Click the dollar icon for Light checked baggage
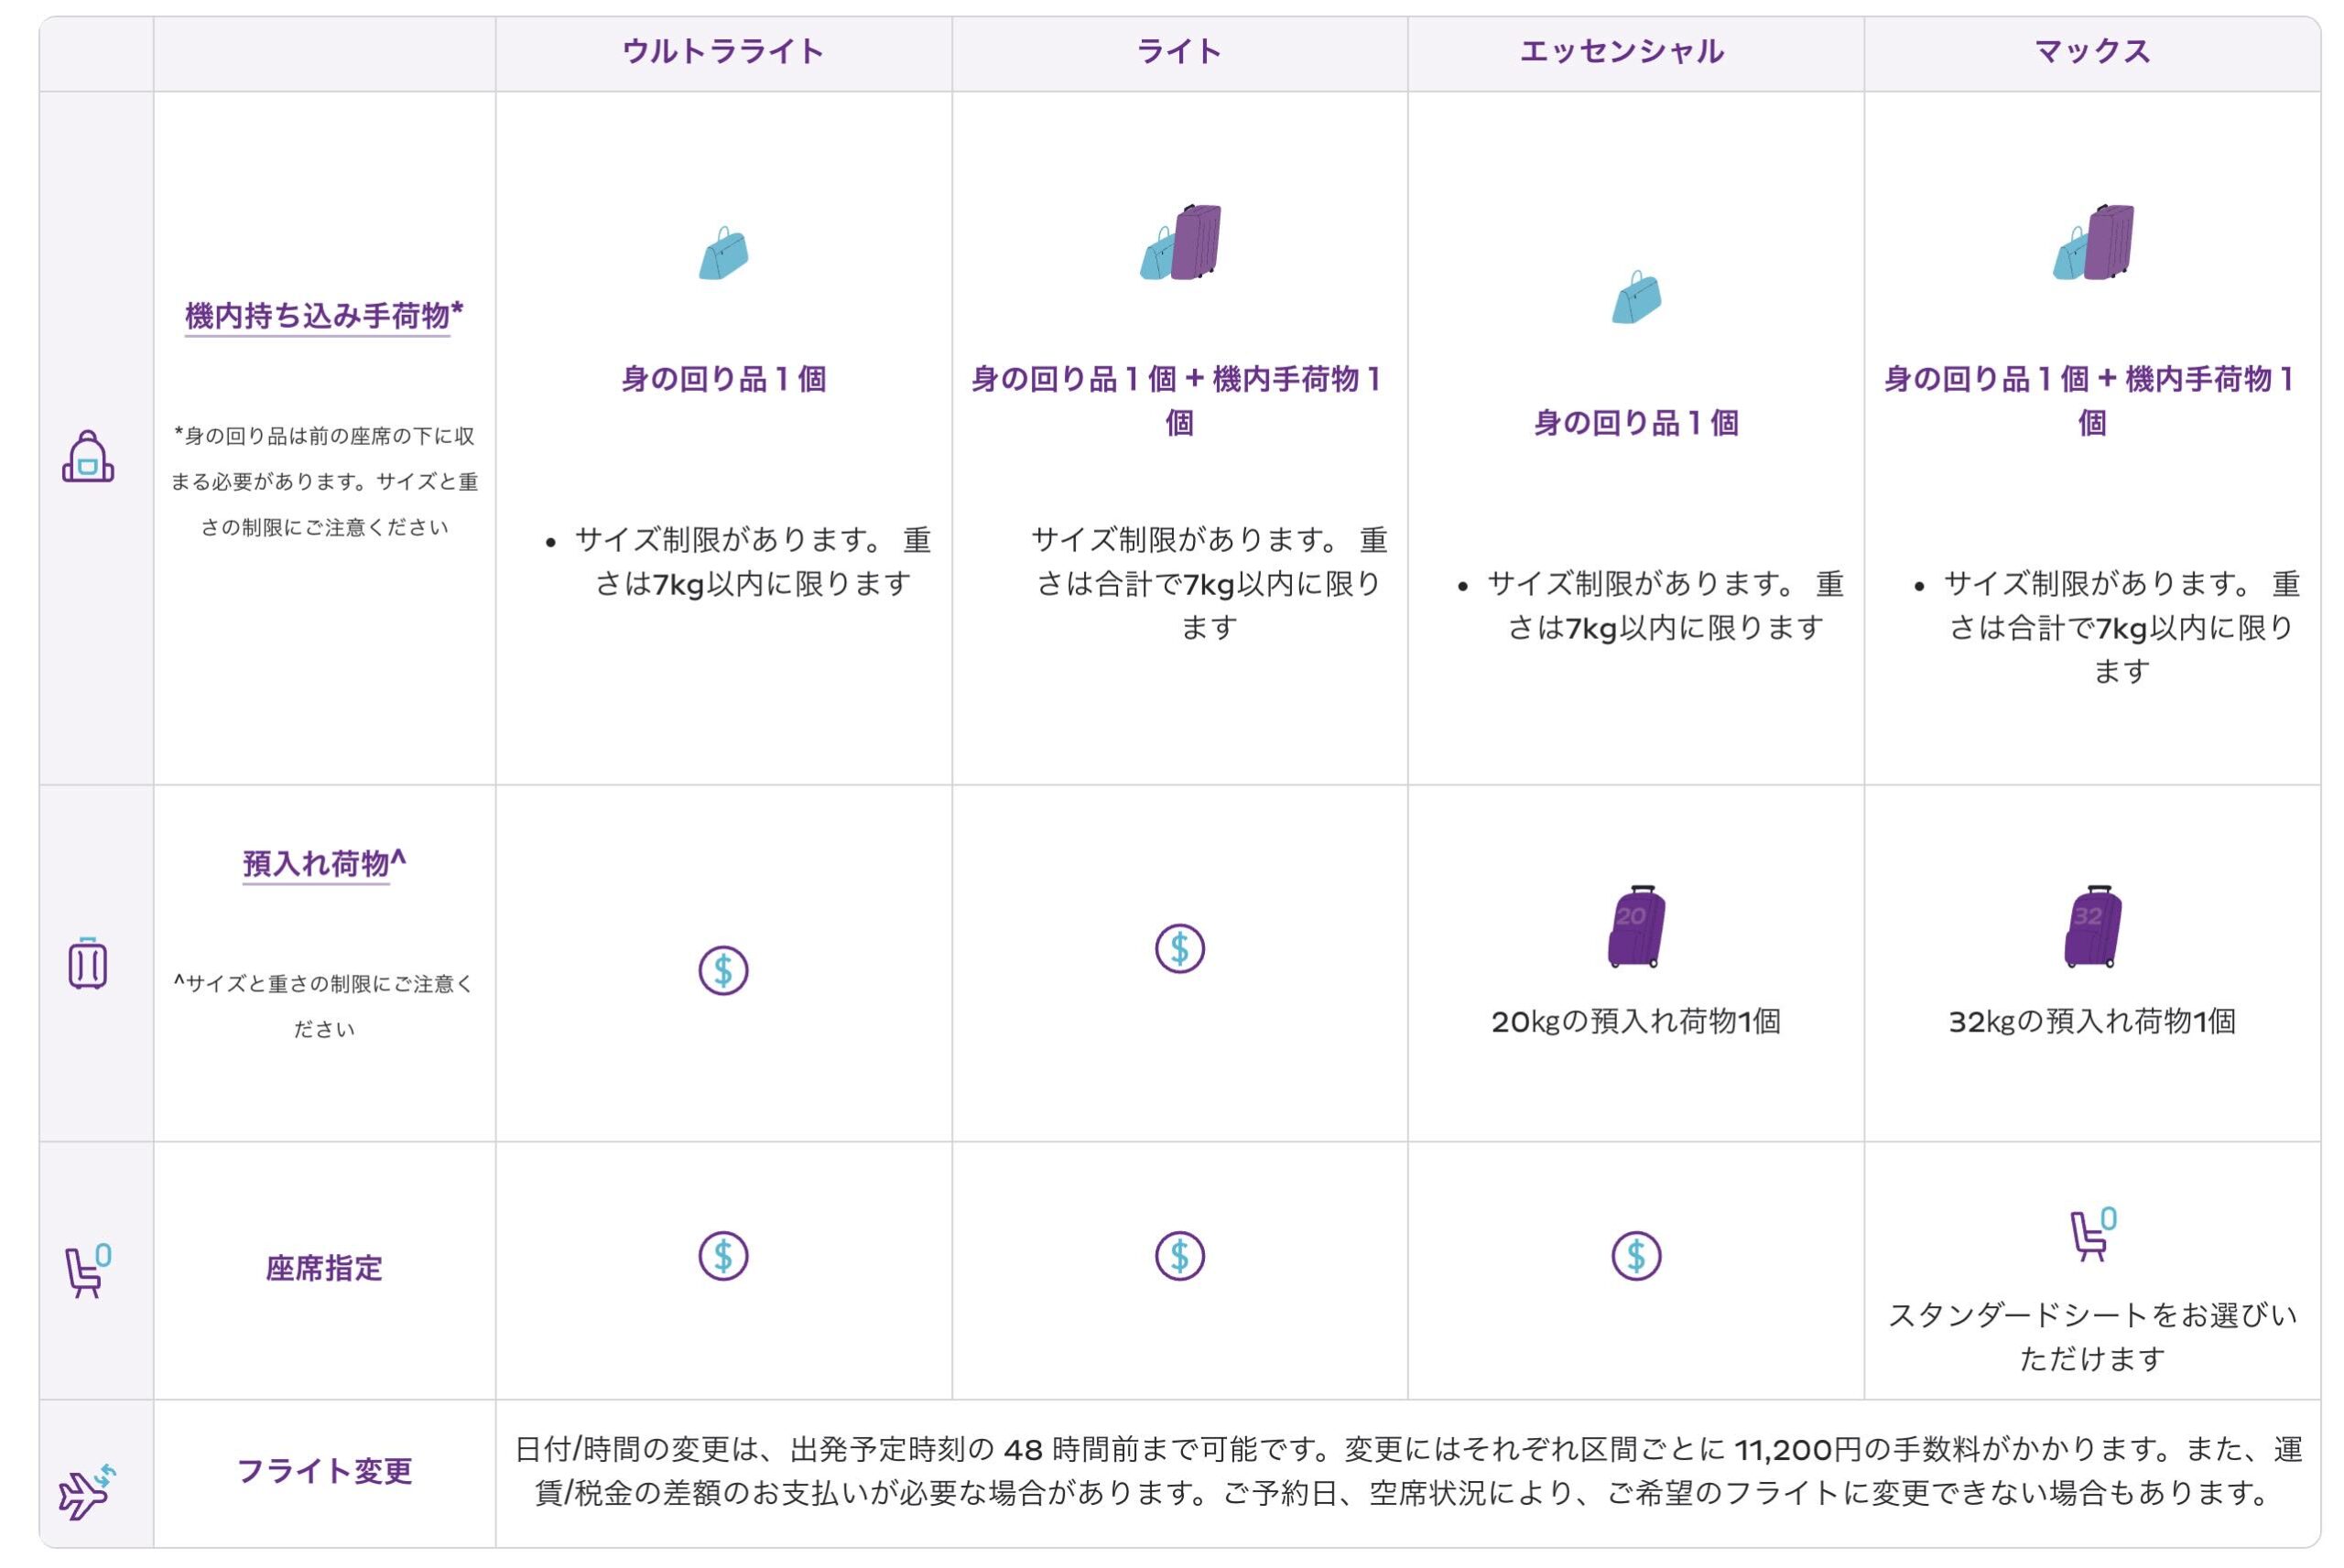The width and height of the screenshot is (2344, 1568). coord(1179,948)
